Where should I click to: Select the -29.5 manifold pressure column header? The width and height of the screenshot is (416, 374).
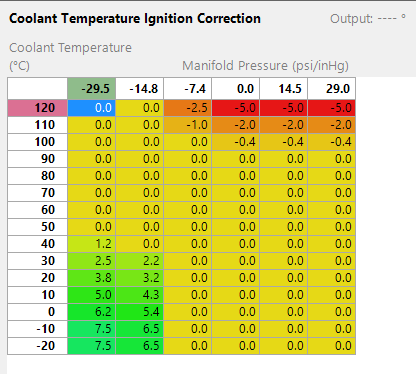pyautogui.click(x=92, y=89)
